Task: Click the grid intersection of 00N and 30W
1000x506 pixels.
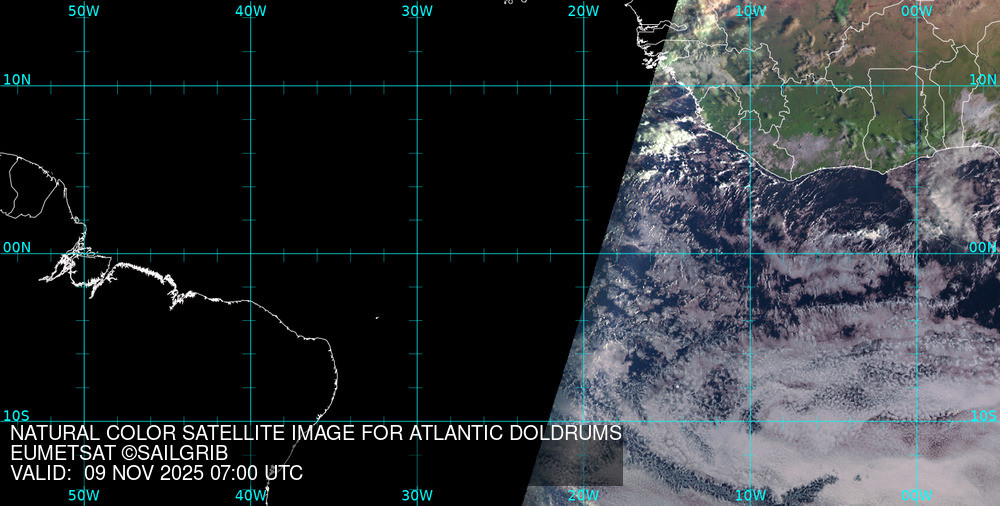Action: 417,253
